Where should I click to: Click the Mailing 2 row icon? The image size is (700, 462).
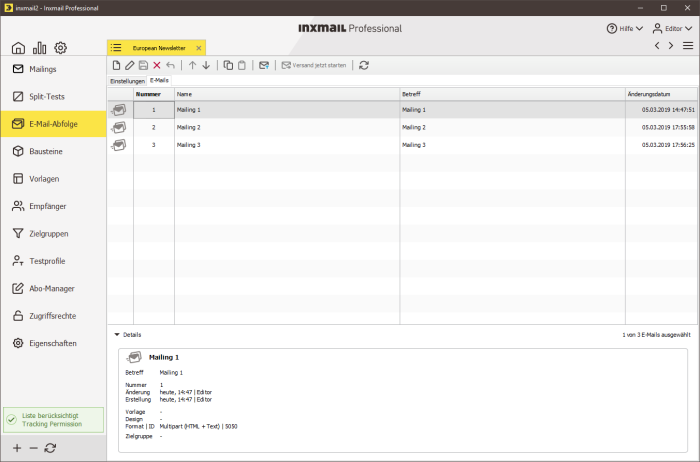pos(119,127)
